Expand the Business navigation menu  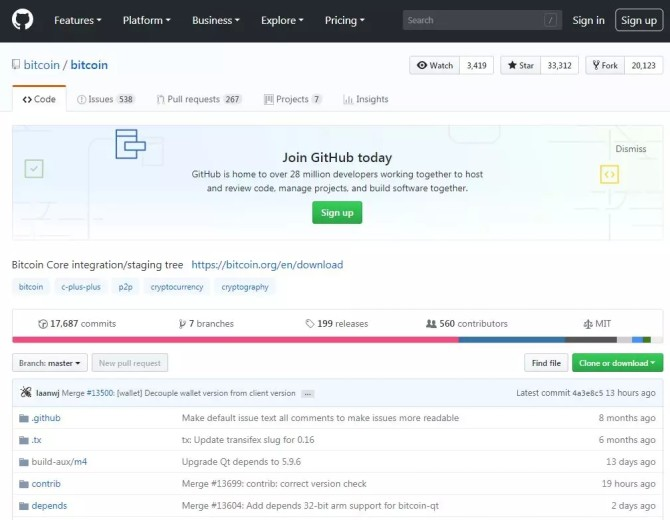click(216, 20)
